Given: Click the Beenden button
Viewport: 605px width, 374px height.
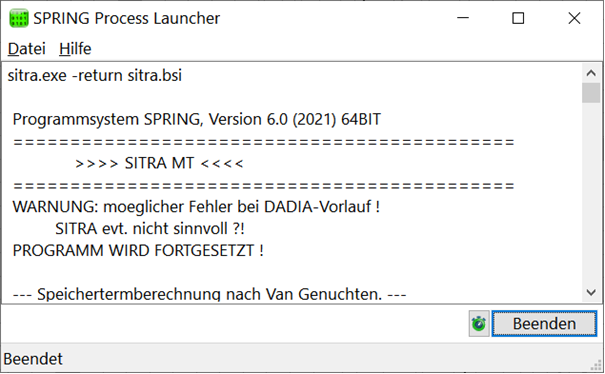Looking at the screenshot, I should click(x=544, y=323).
